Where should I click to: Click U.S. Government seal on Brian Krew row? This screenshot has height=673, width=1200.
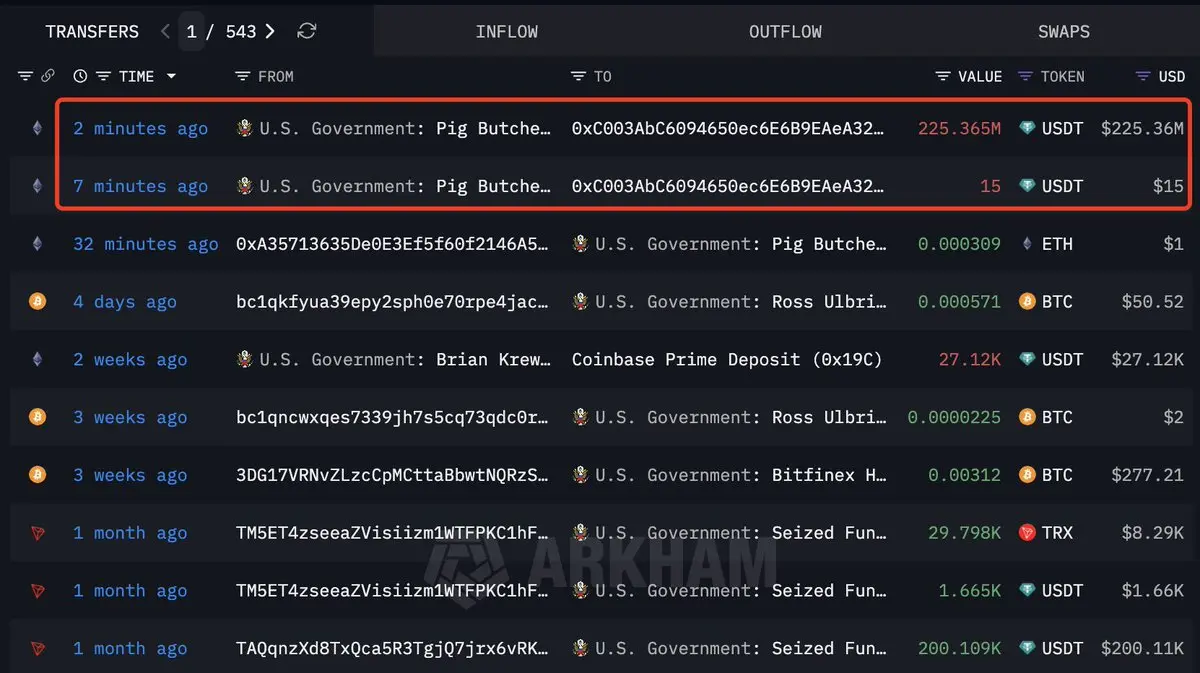click(x=244, y=360)
